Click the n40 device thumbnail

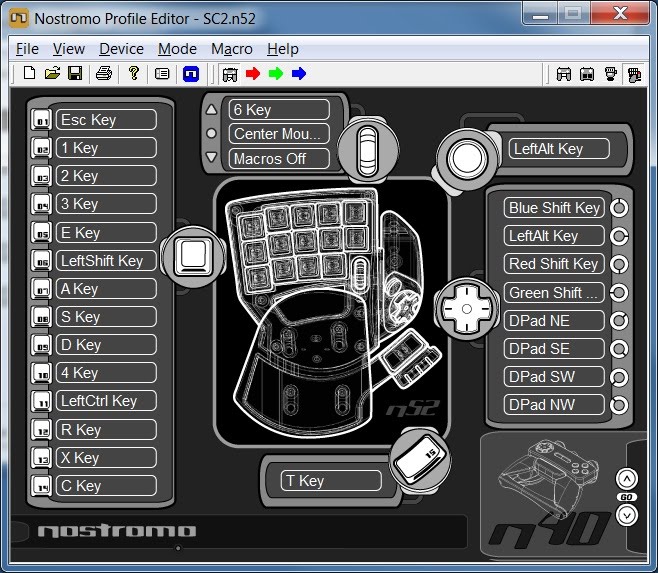550,493
